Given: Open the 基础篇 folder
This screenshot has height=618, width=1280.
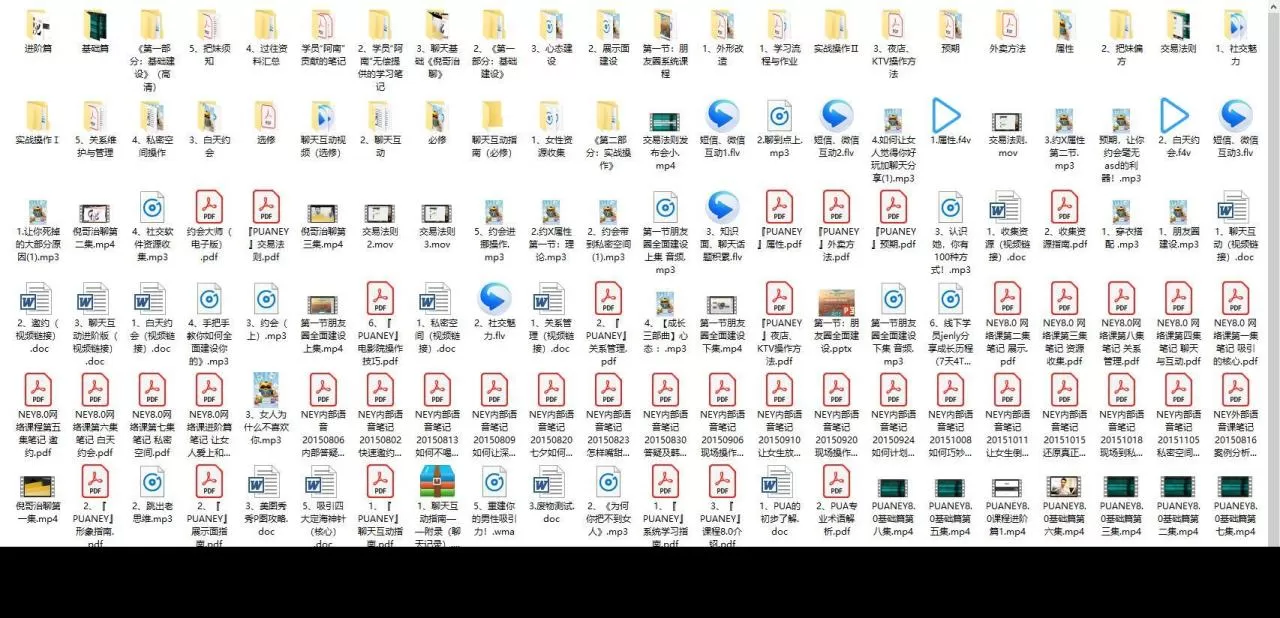Looking at the screenshot, I should [x=94, y=25].
